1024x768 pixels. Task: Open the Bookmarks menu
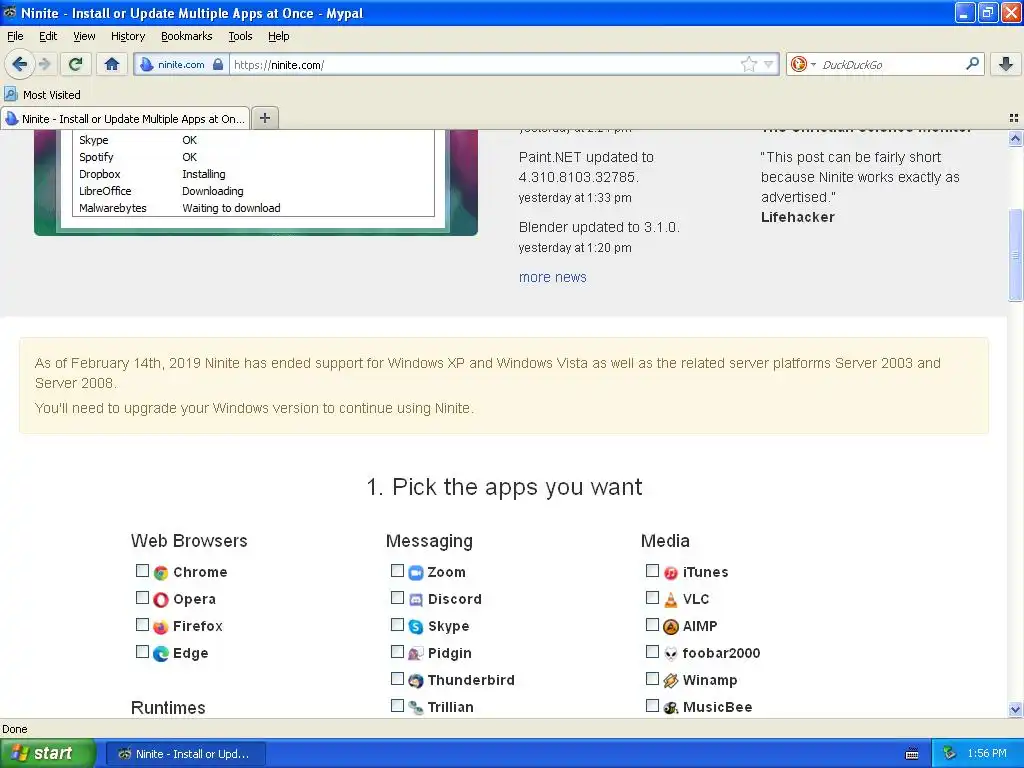pyautogui.click(x=186, y=36)
